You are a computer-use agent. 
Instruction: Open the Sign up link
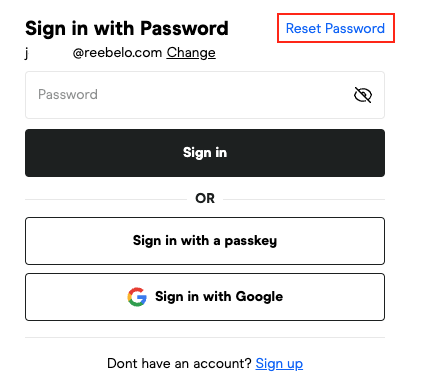coord(279,364)
